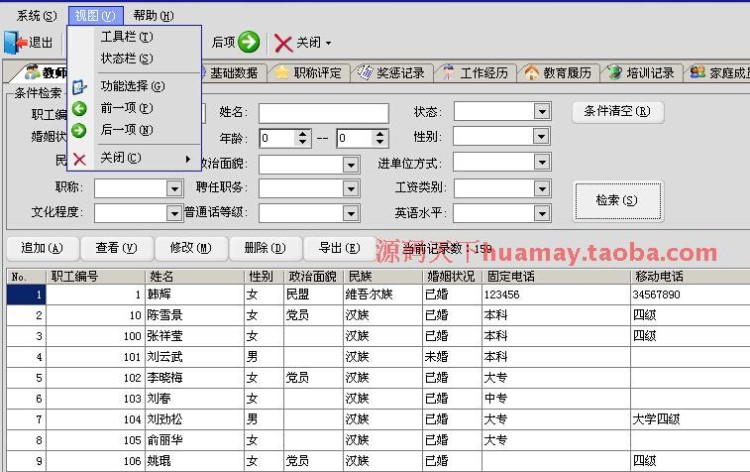Screen dimensions: 750x472
Task: Open the 聘任职务 dropdown
Action: (x=351, y=188)
